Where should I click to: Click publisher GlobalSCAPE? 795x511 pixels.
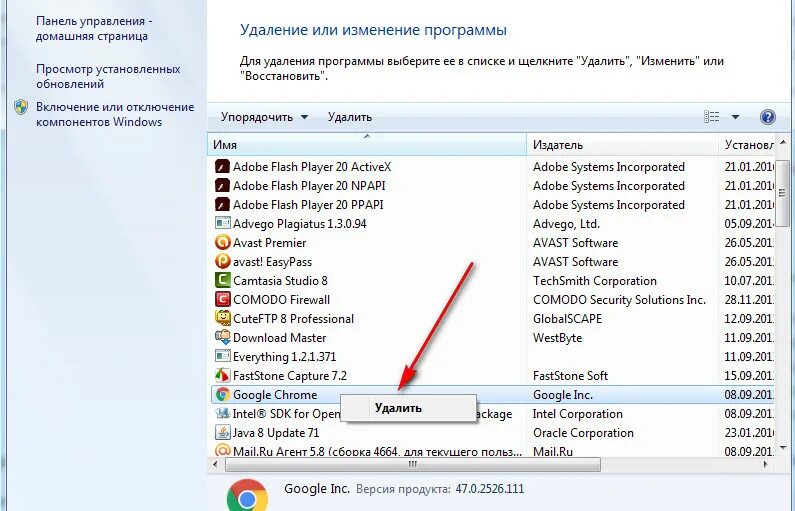567,319
